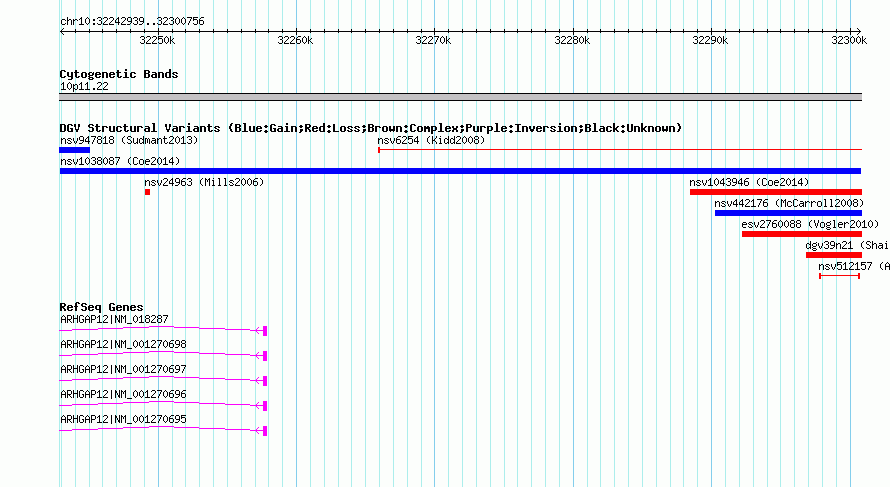Click the RefSeq Genes track title
This screenshot has height=487, width=890.
[101, 307]
